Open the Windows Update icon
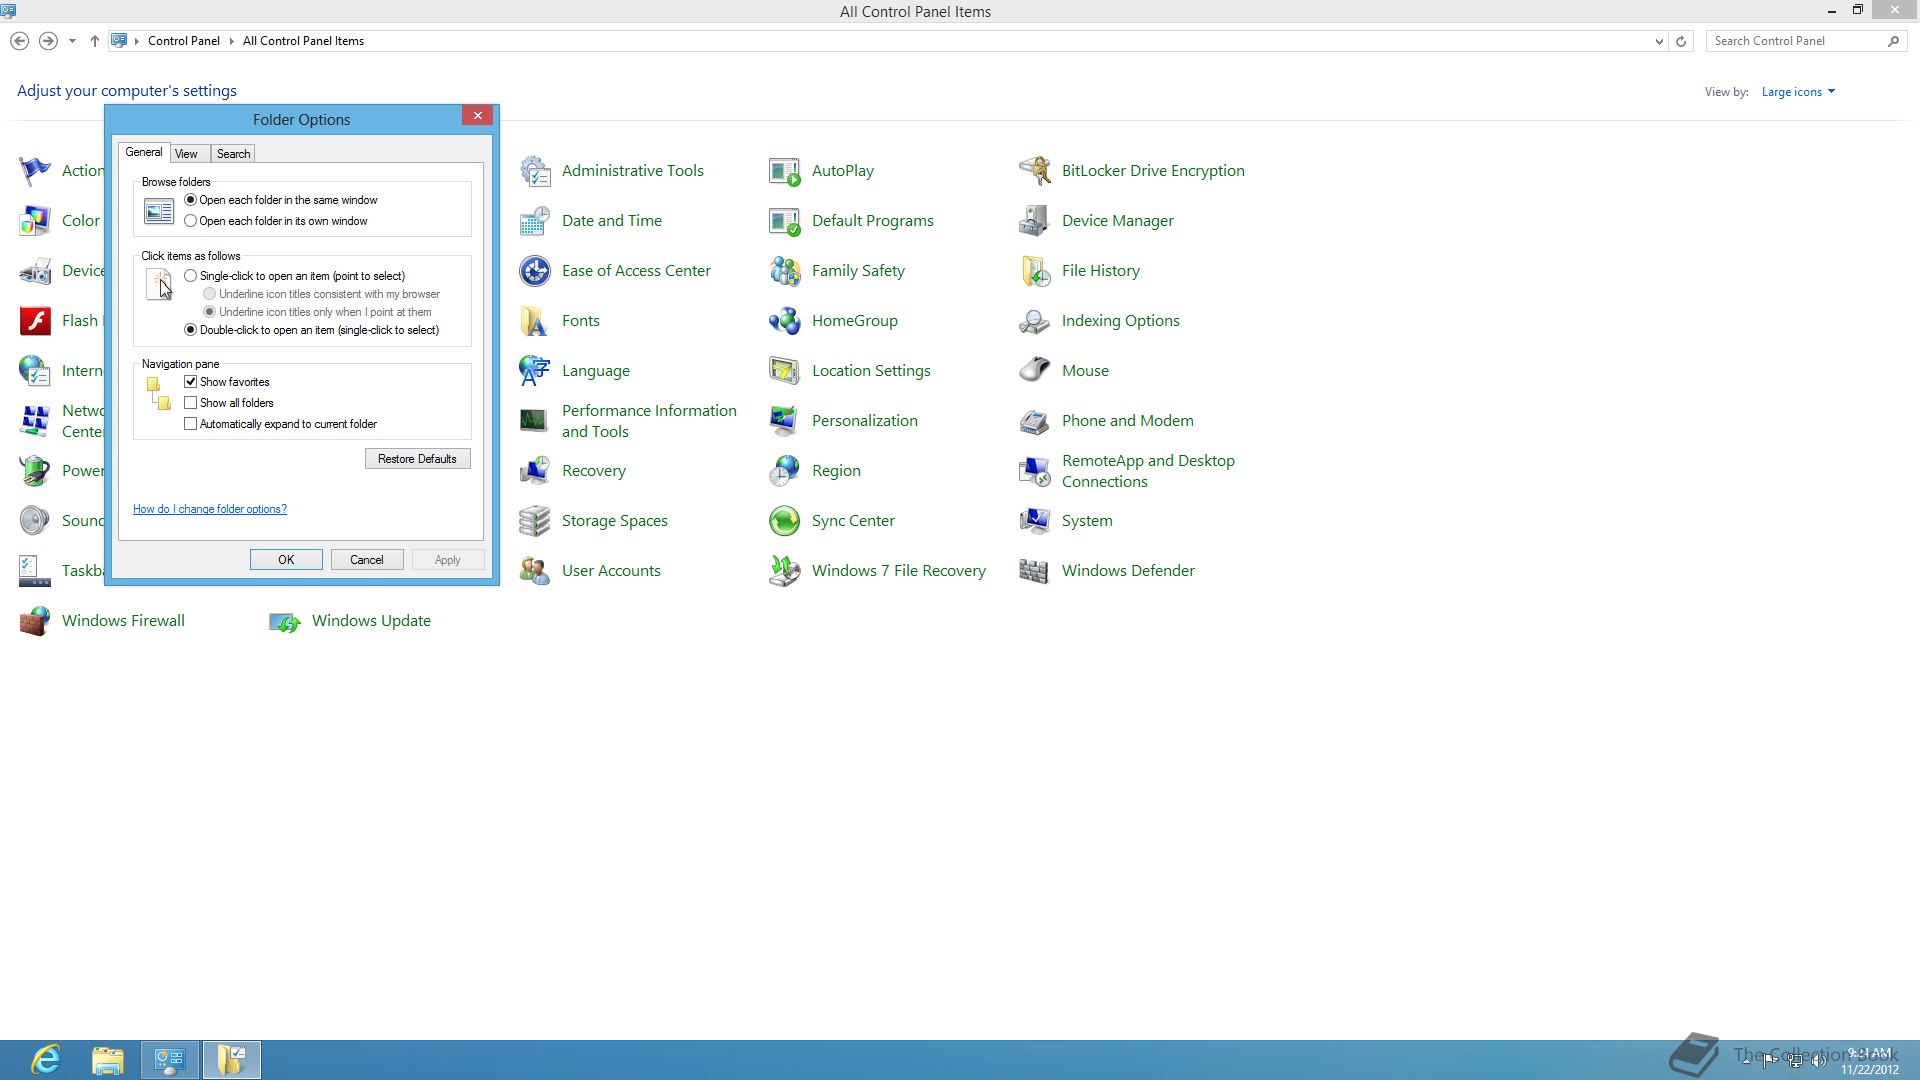Image resolution: width=1920 pixels, height=1080 pixels. click(285, 621)
